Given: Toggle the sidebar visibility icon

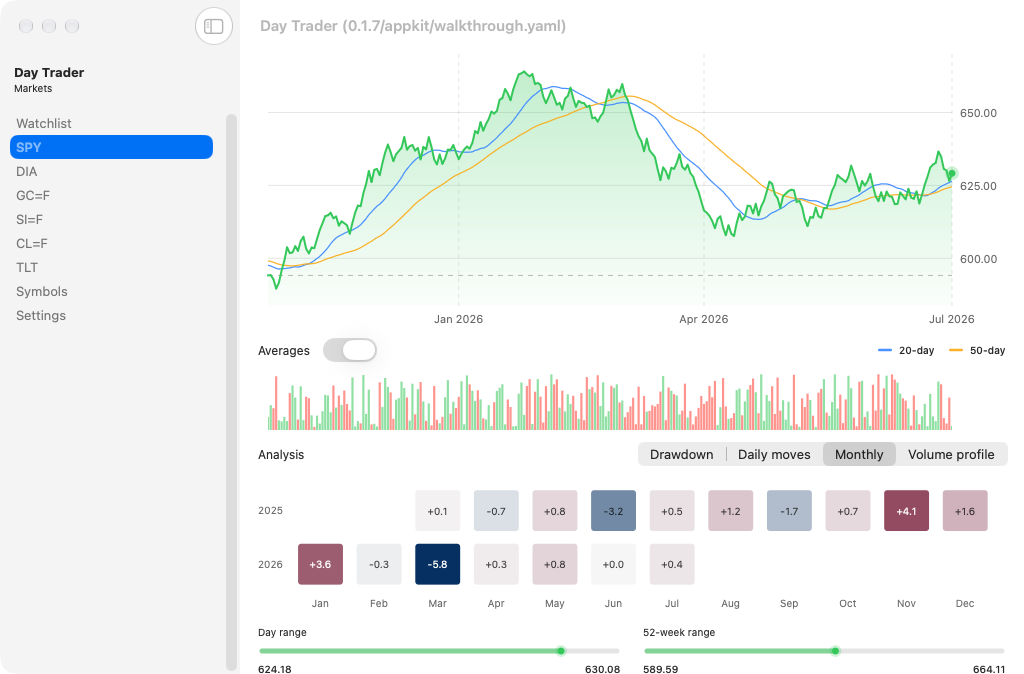Looking at the screenshot, I should coord(214,26).
